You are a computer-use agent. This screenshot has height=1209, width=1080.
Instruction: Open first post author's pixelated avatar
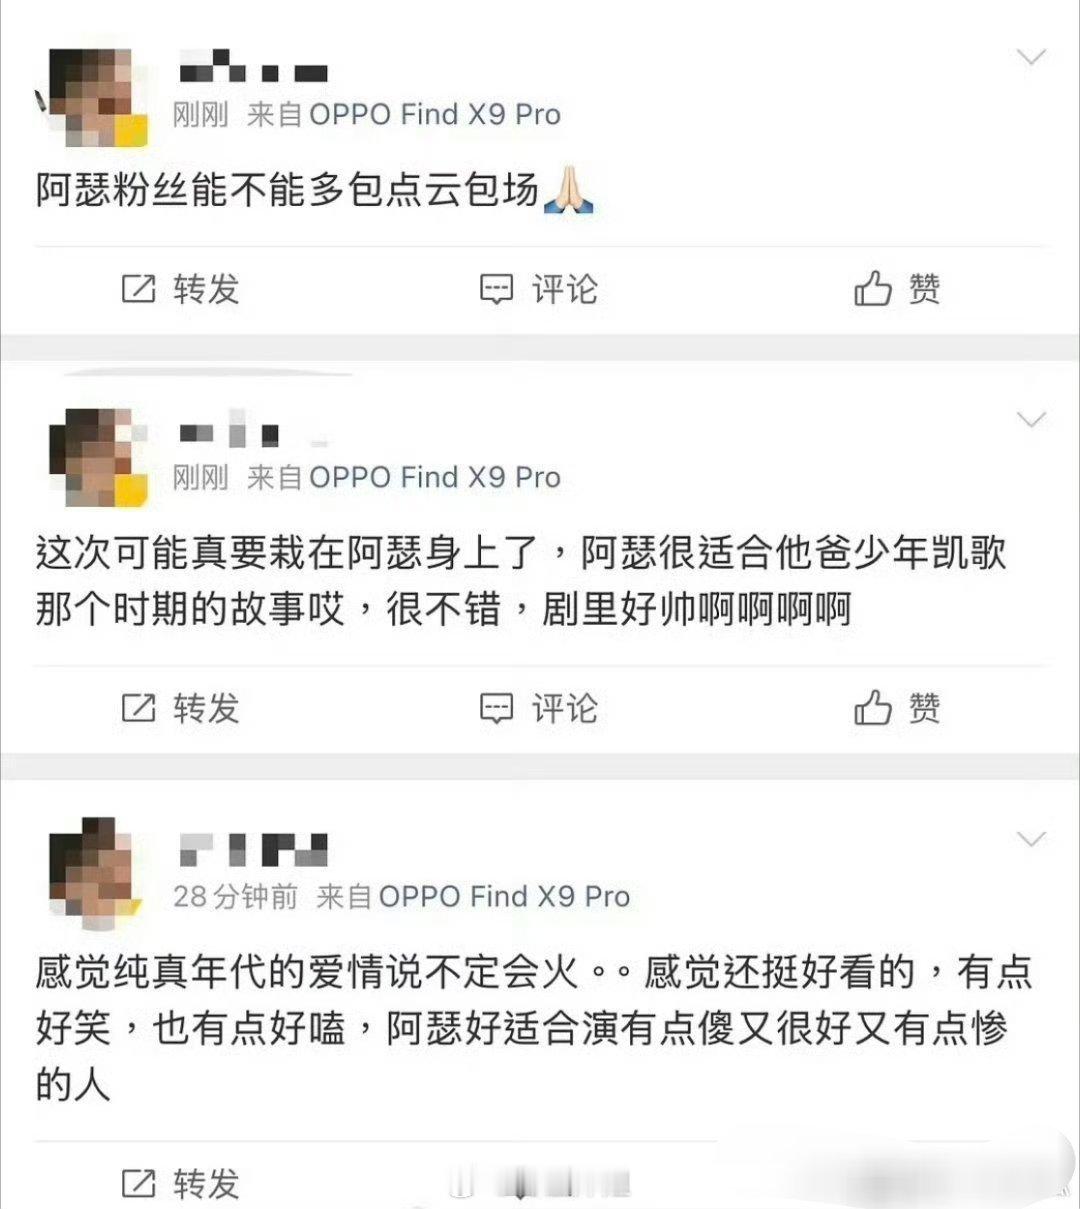[98, 97]
